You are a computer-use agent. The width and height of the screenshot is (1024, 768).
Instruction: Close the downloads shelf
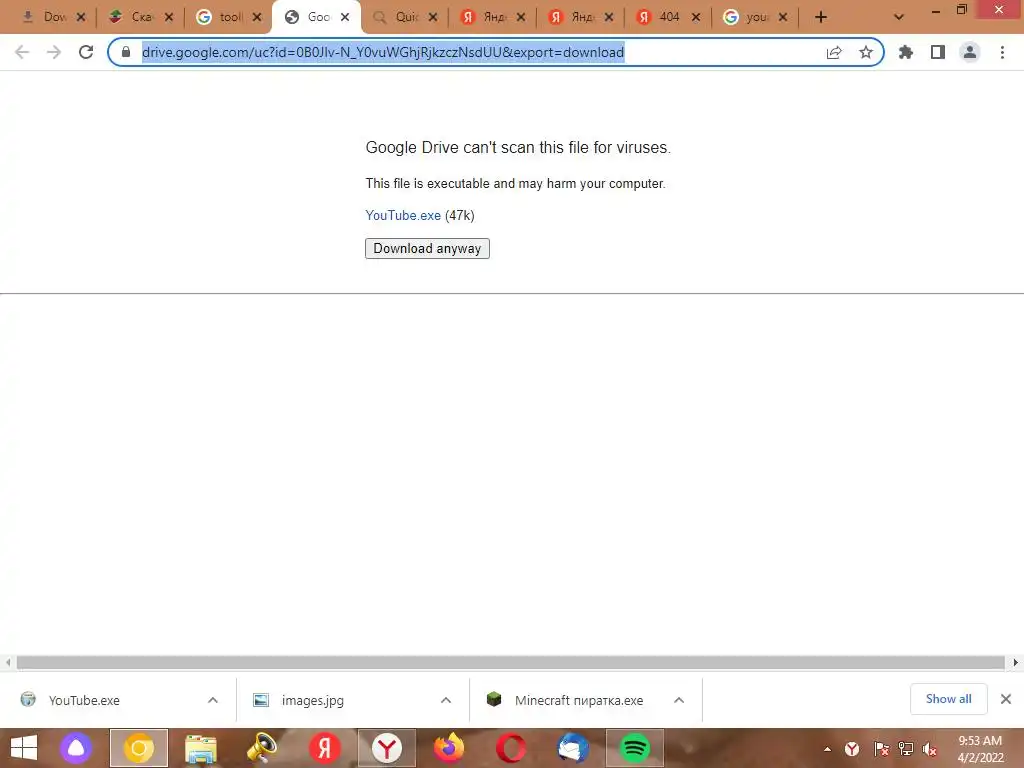(1006, 699)
